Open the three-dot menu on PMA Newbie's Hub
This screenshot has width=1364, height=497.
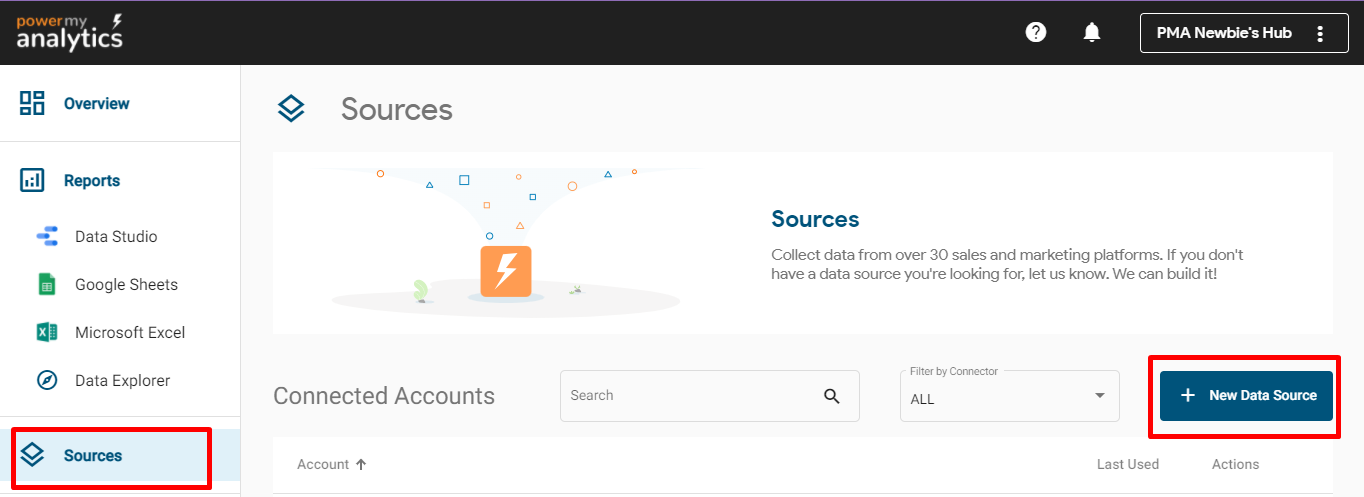[1320, 33]
